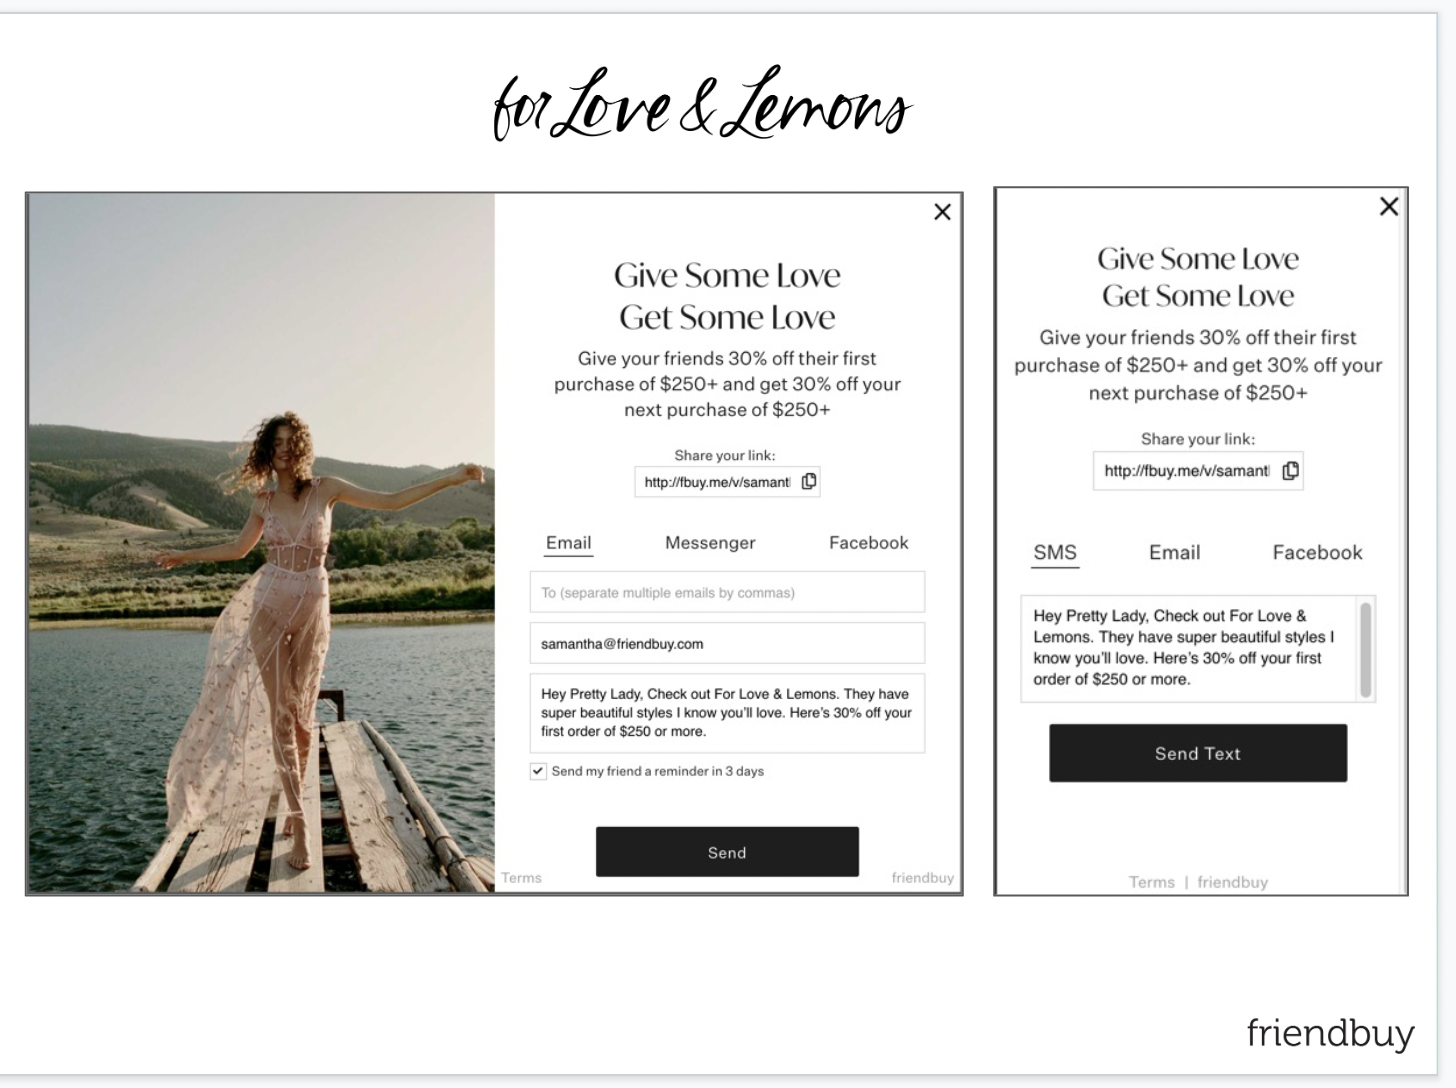
Task: Click the SMS message scrollbar
Action: click(x=1366, y=649)
